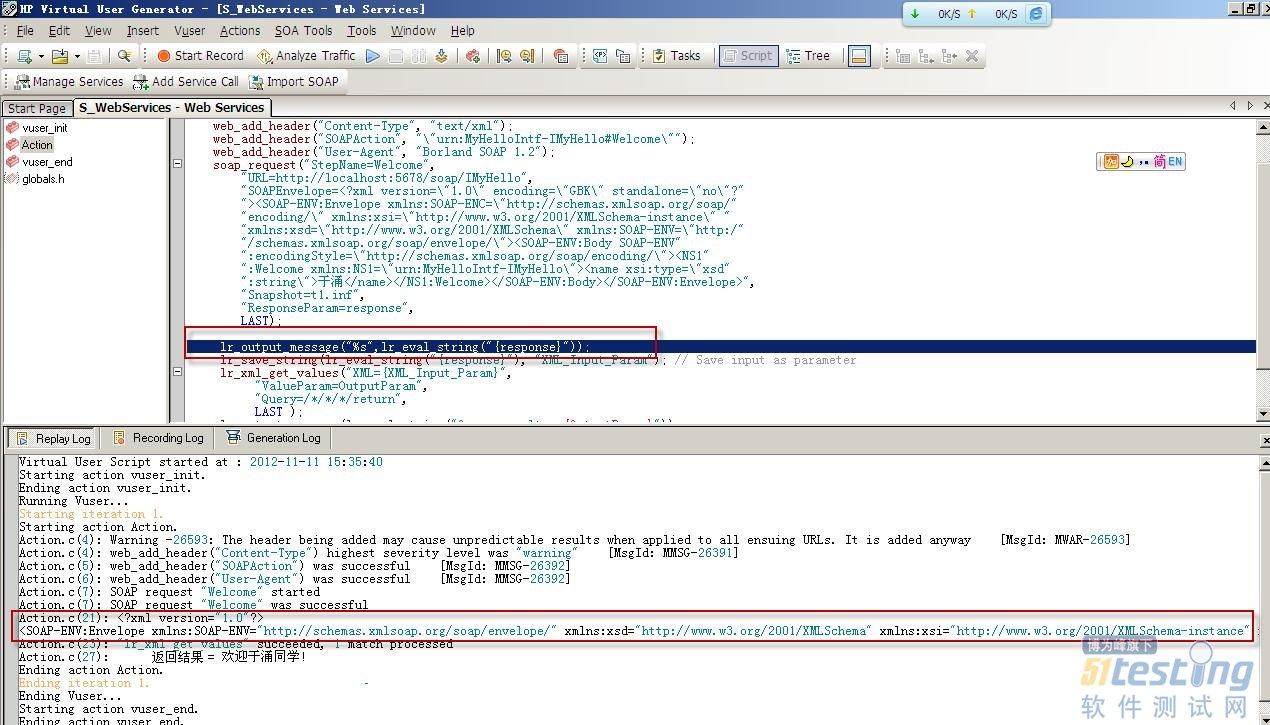Click the Run-Time Settings clock icon
Screen dimensions: 1270x725
505,56
